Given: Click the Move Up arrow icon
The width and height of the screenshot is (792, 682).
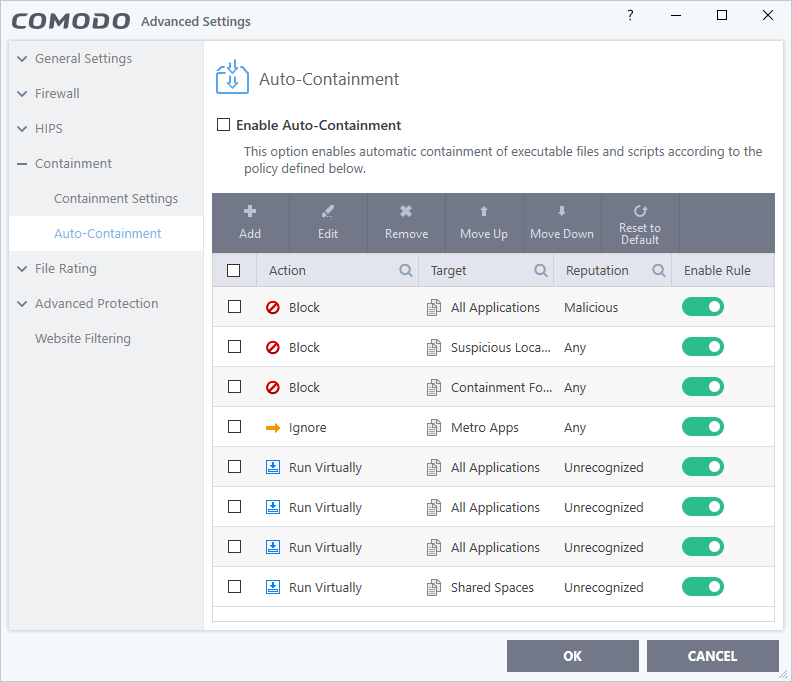Looking at the screenshot, I should click(x=484, y=211).
